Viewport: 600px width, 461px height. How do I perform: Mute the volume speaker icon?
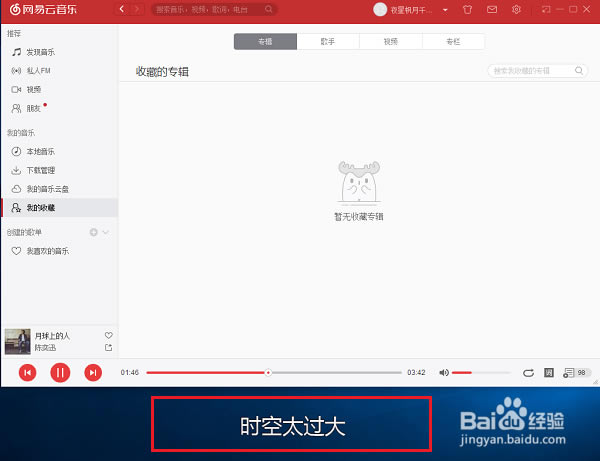443,372
